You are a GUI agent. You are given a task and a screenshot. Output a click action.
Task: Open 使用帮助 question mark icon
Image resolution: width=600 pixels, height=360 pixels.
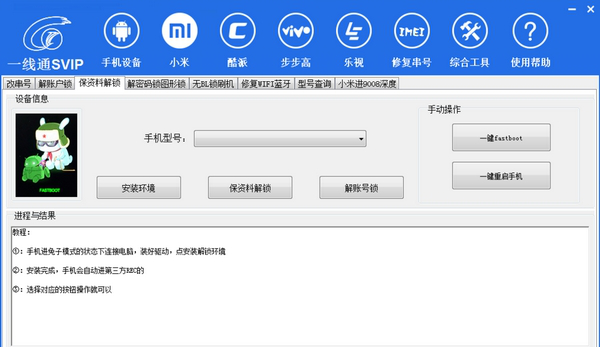pyautogui.click(x=530, y=31)
